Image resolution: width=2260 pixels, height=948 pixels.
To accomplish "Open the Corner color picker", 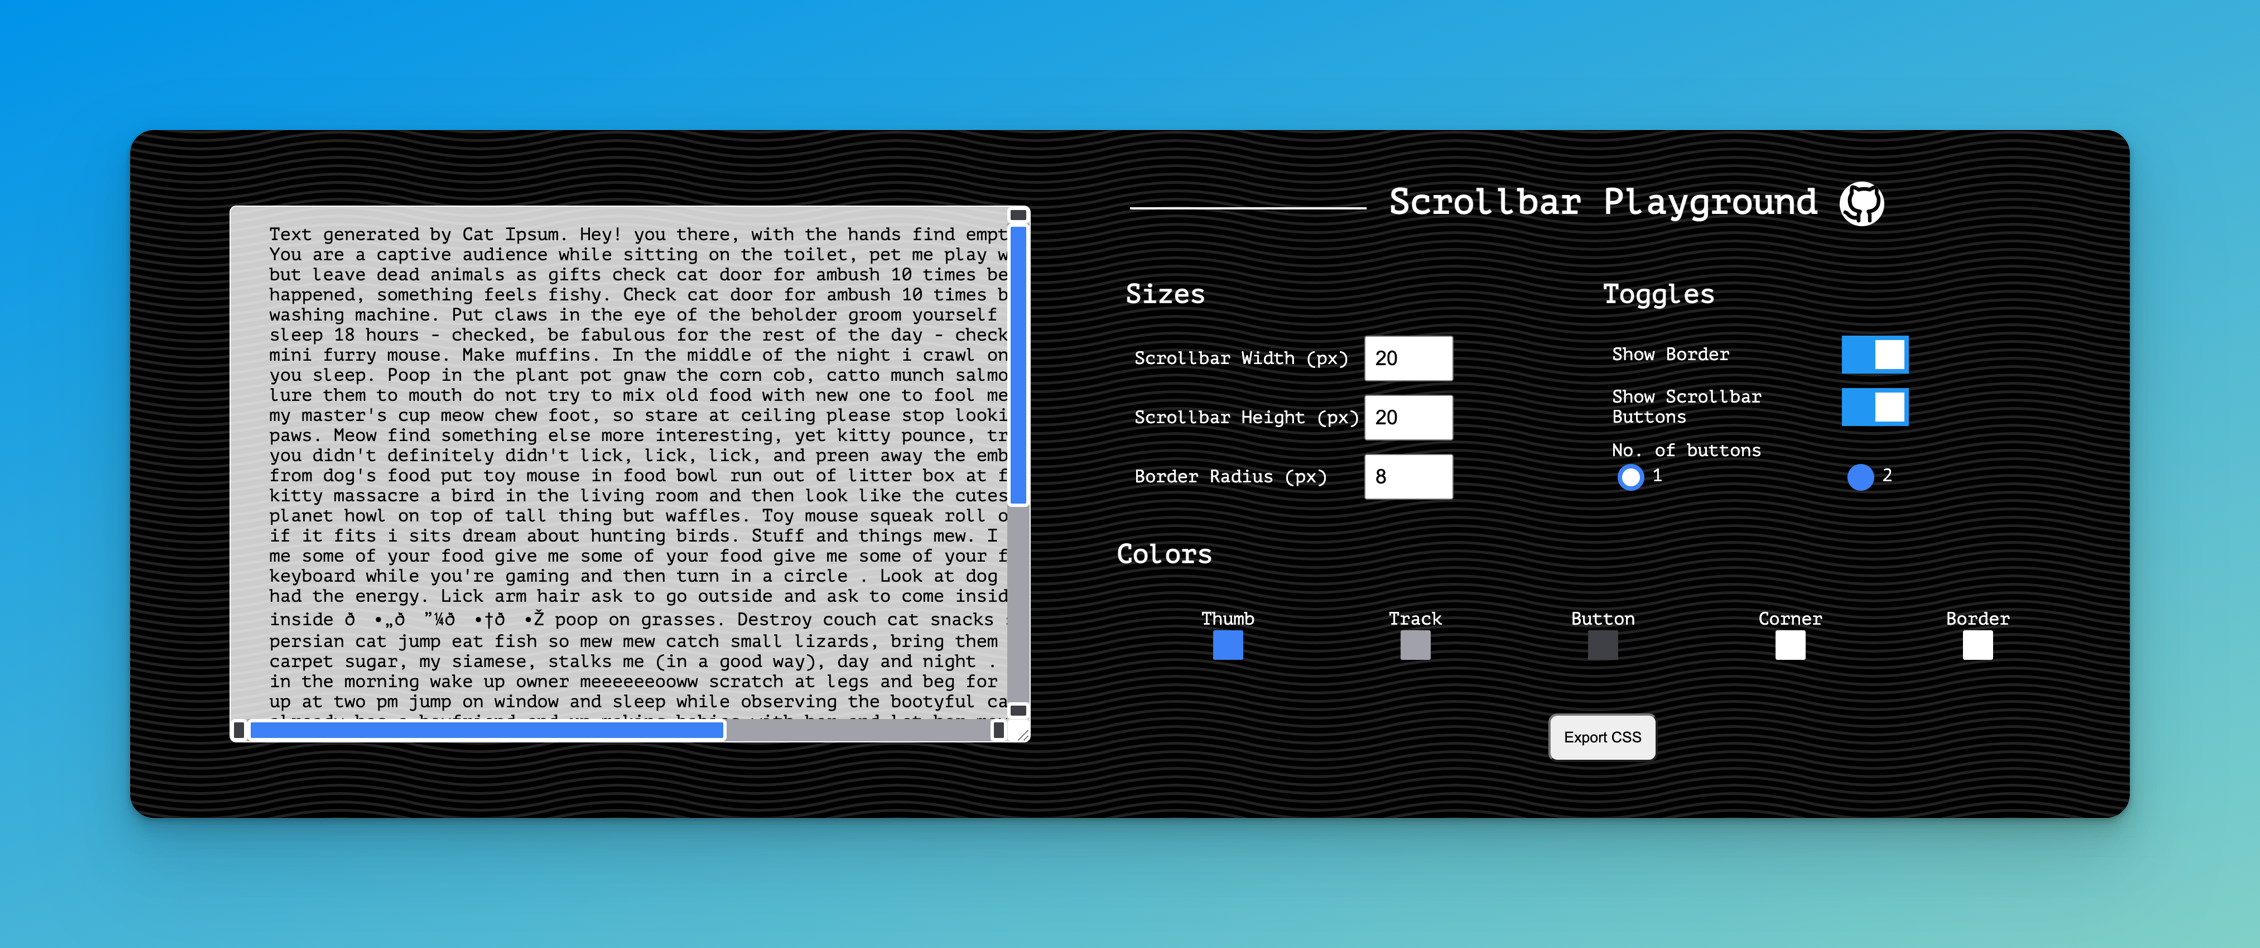I will [1790, 646].
